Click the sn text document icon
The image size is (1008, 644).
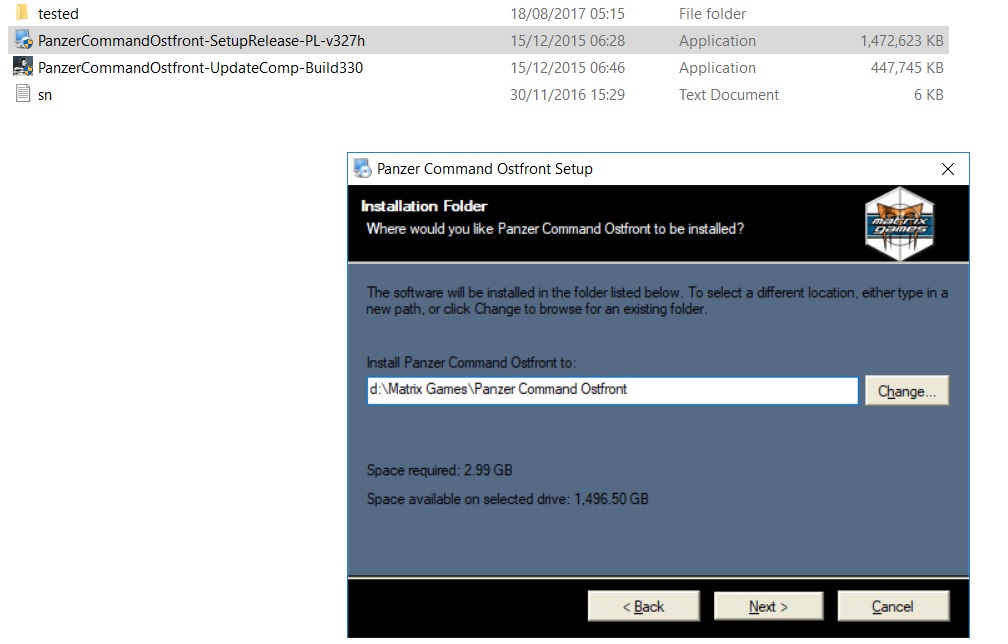(x=23, y=94)
